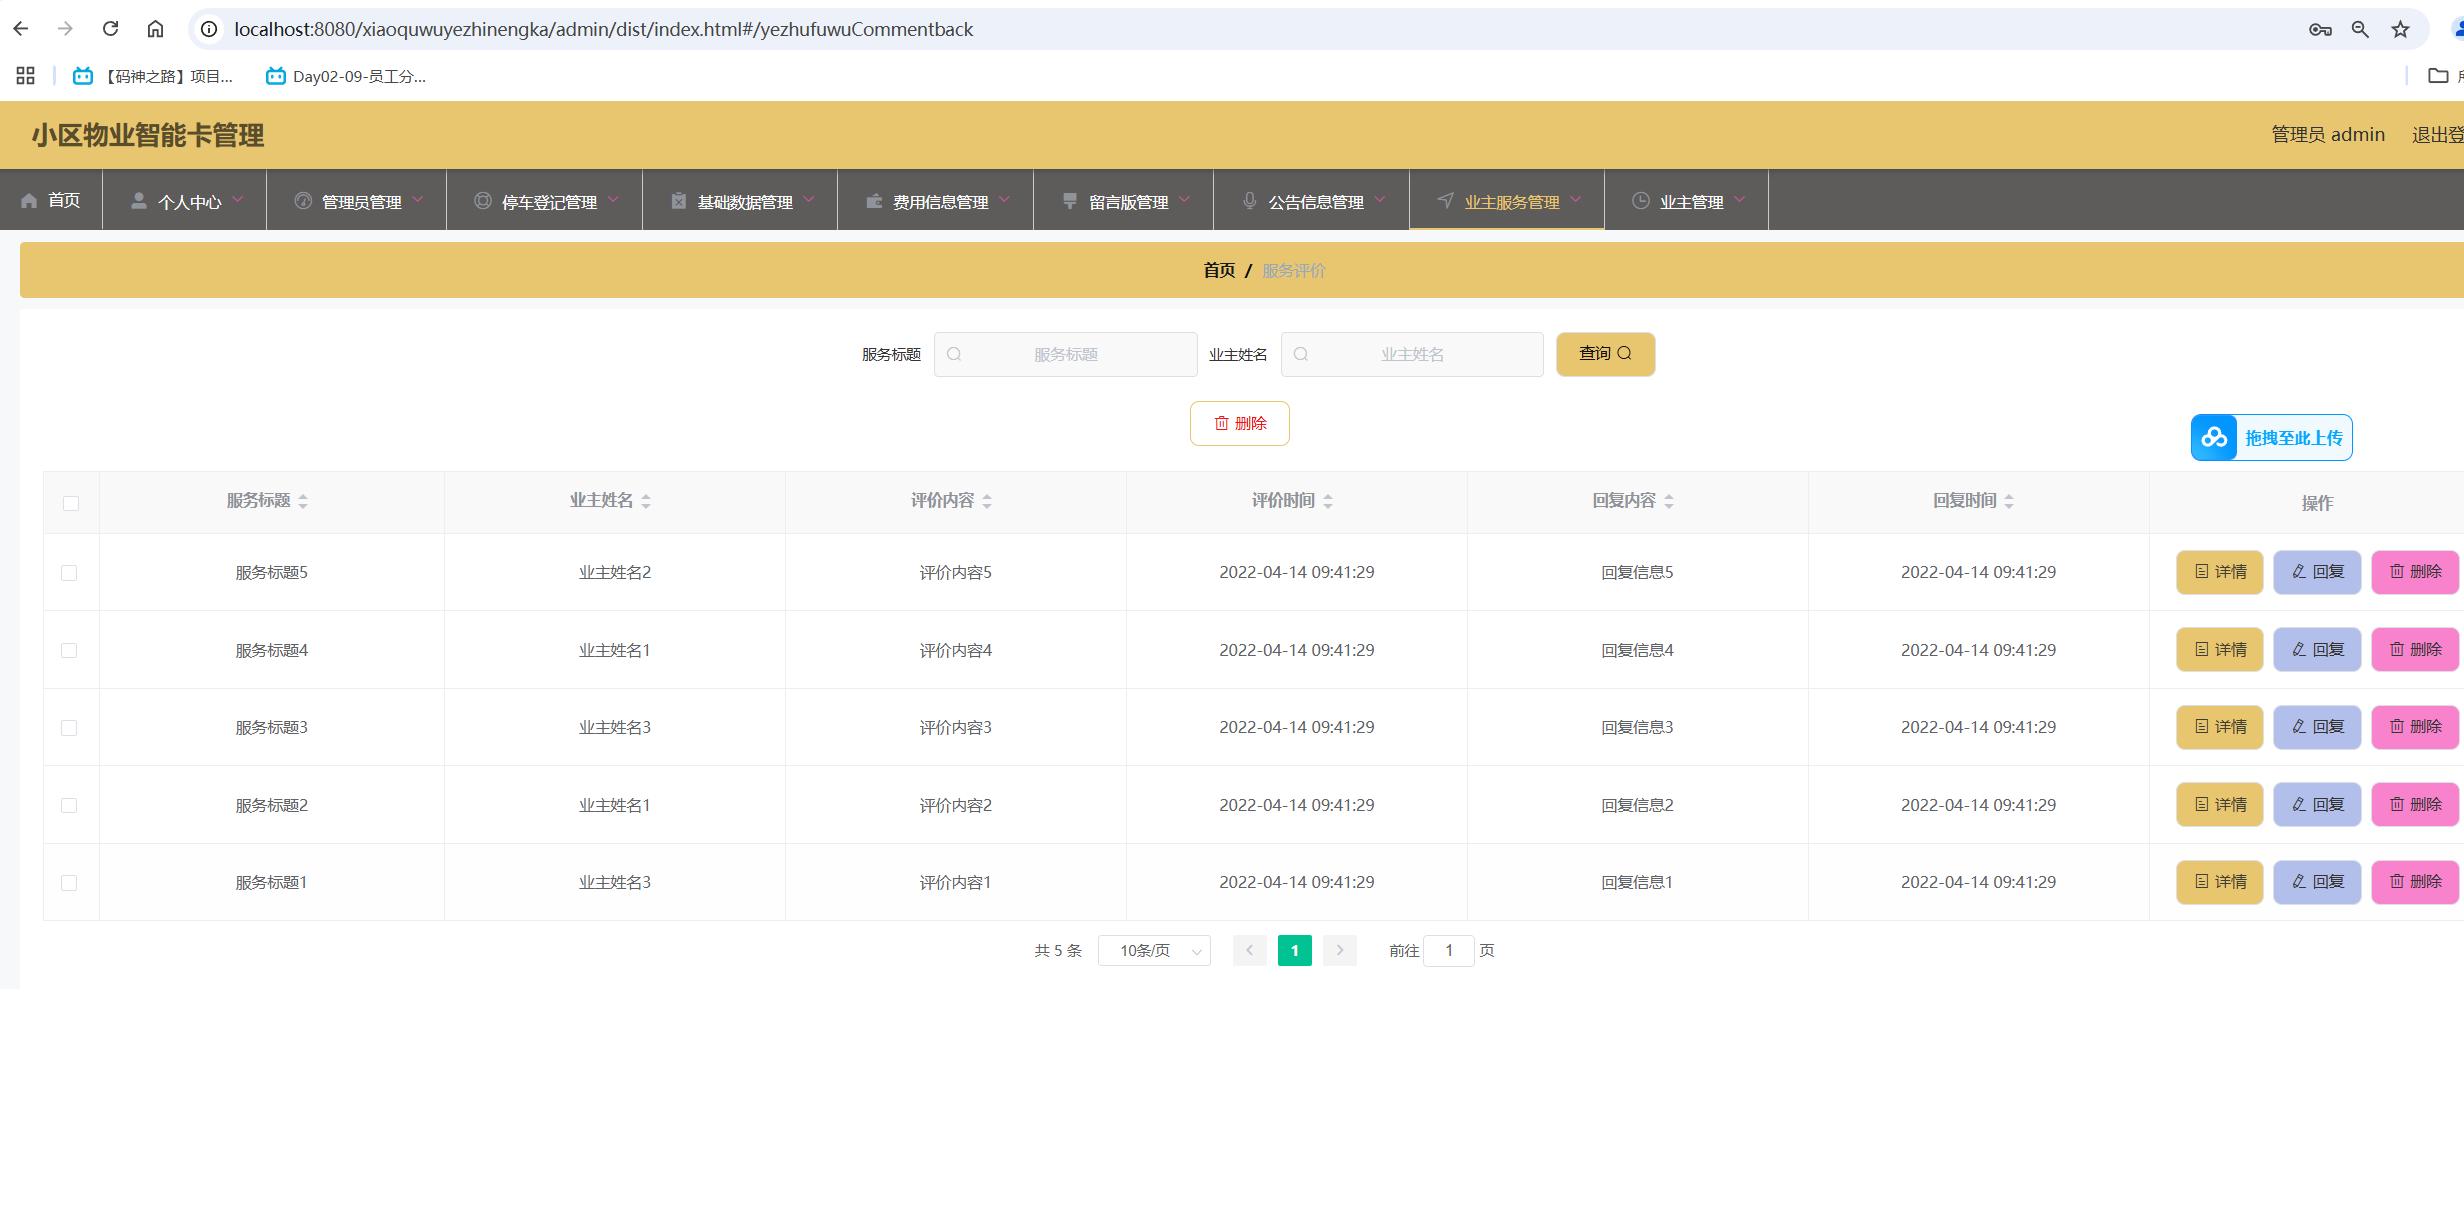Viewport: 2464px width, 1228px height.
Task: Toggle the select-all header checkbox
Action: [70, 503]
